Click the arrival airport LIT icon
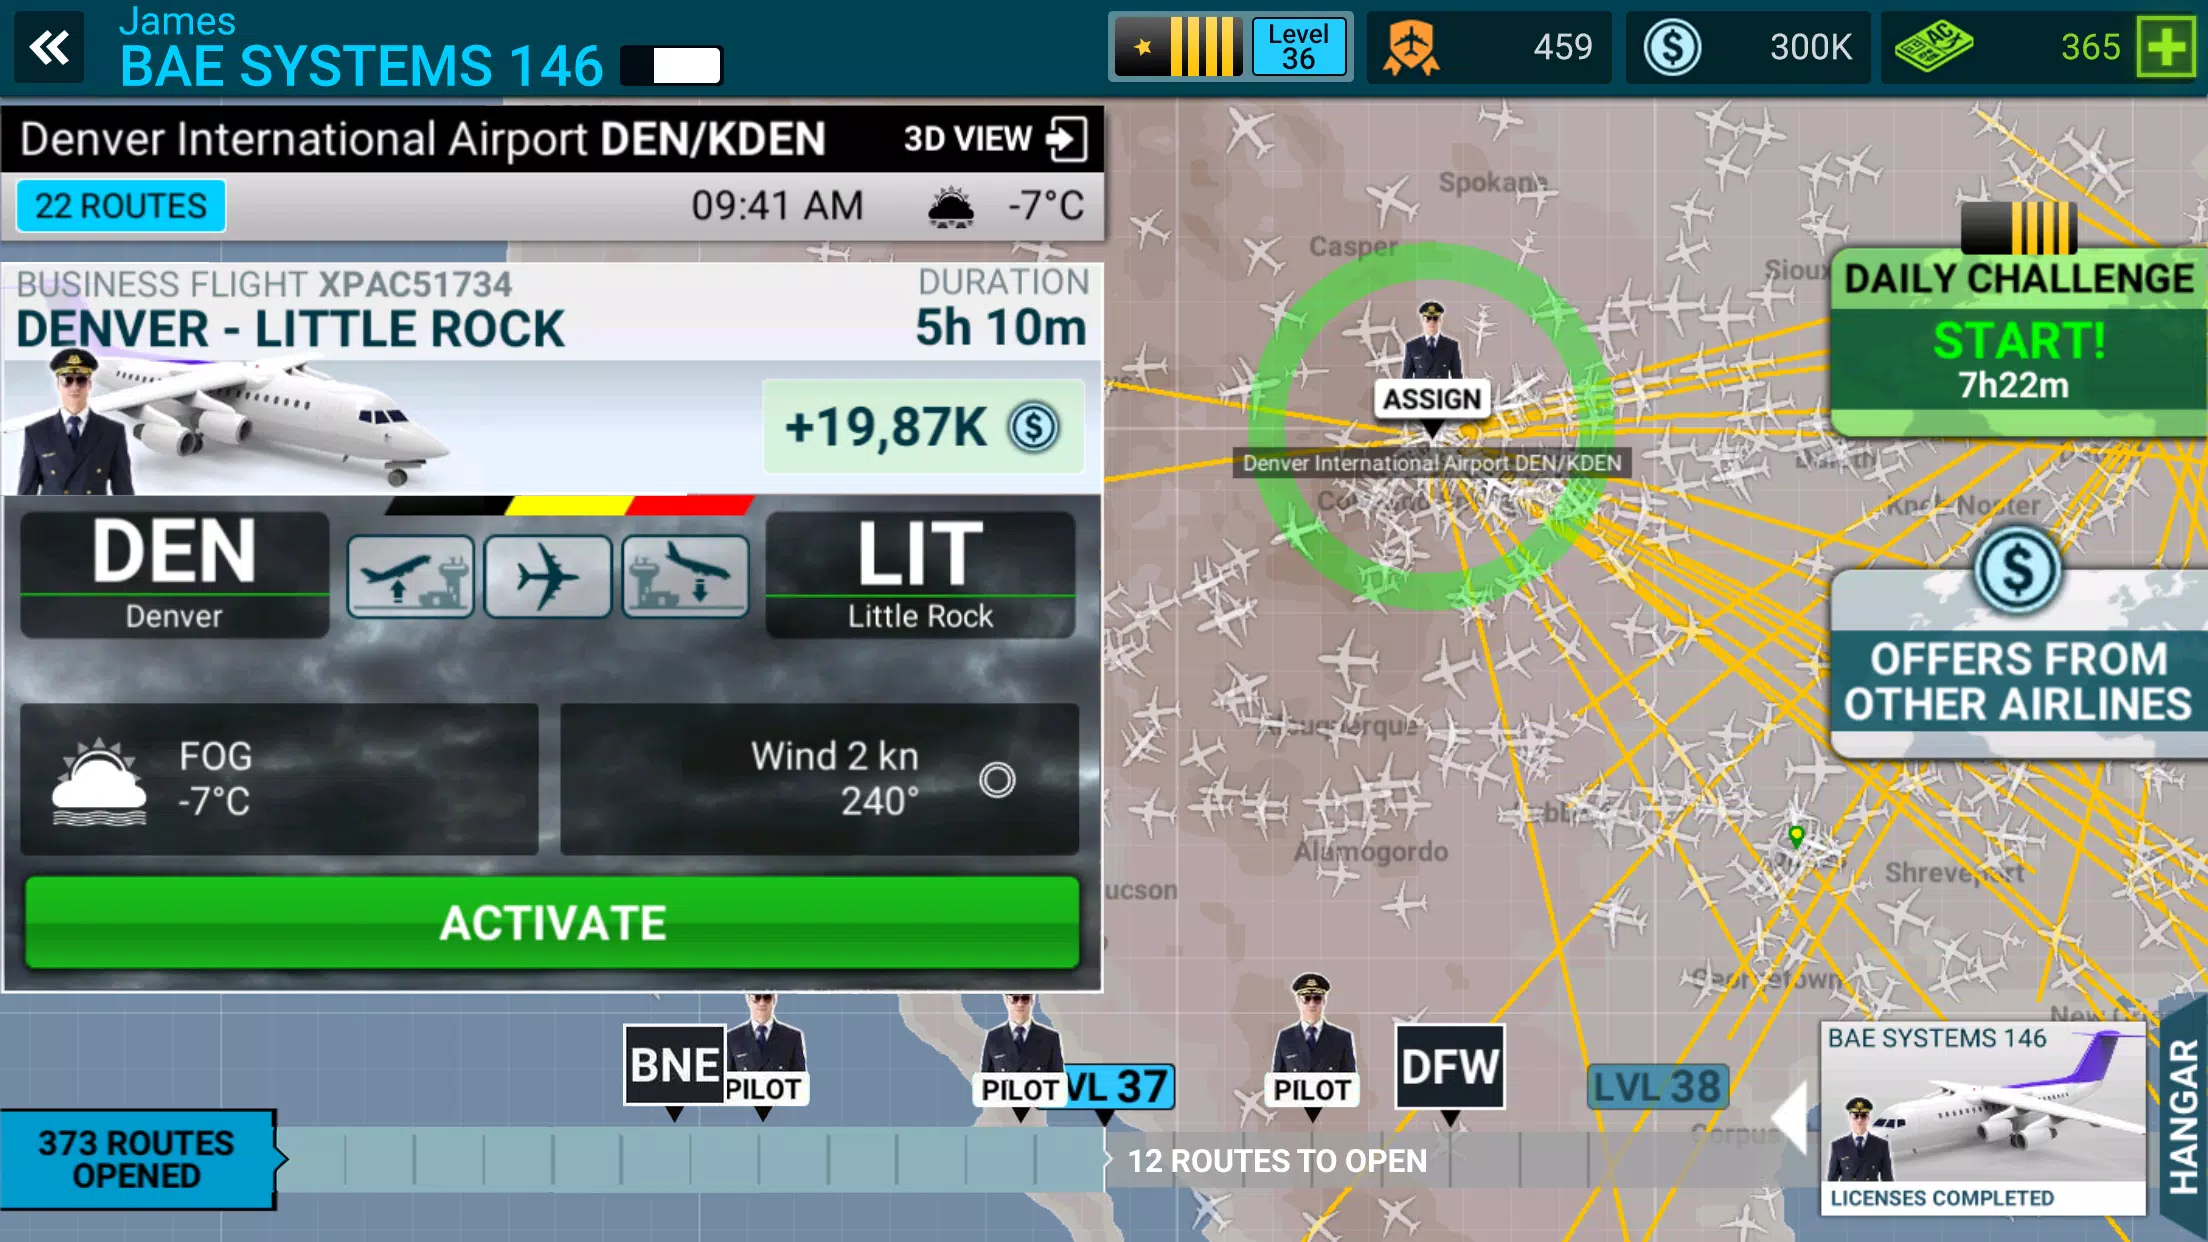Viewport: 2208px width, 1242px height. [x=921, y=570]
